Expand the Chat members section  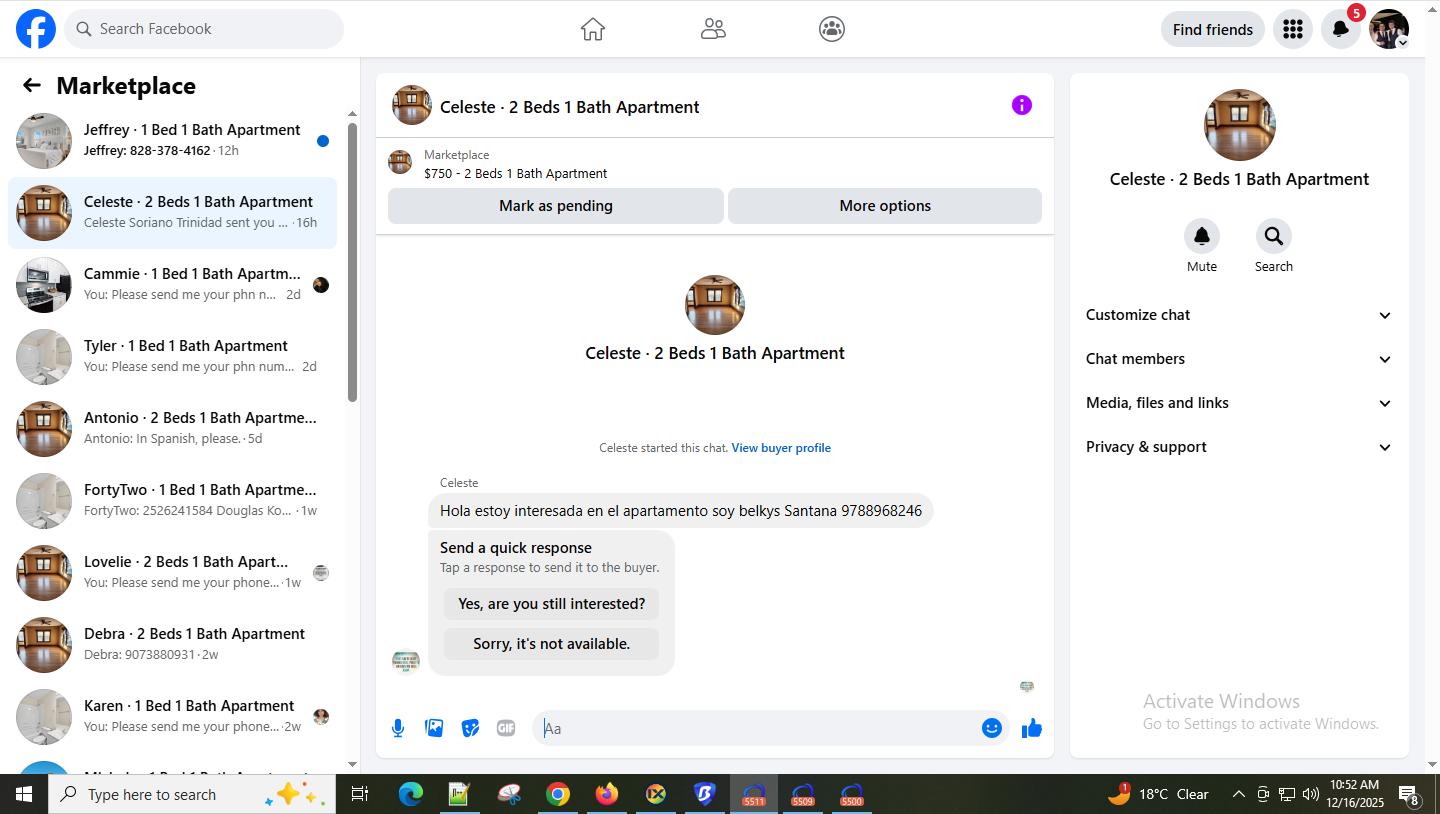[1239, 359]
